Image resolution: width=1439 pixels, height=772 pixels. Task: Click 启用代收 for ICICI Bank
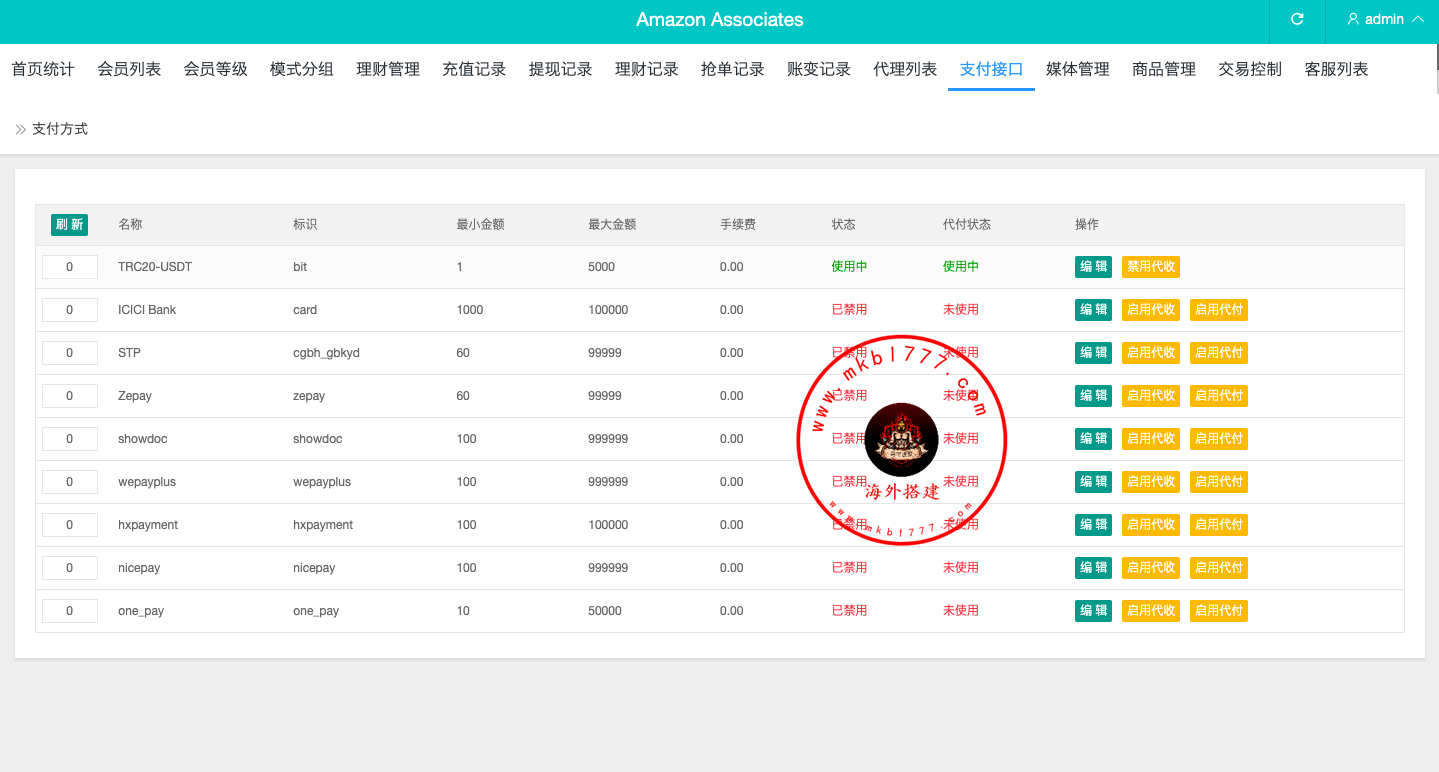tap(1151, 310)
